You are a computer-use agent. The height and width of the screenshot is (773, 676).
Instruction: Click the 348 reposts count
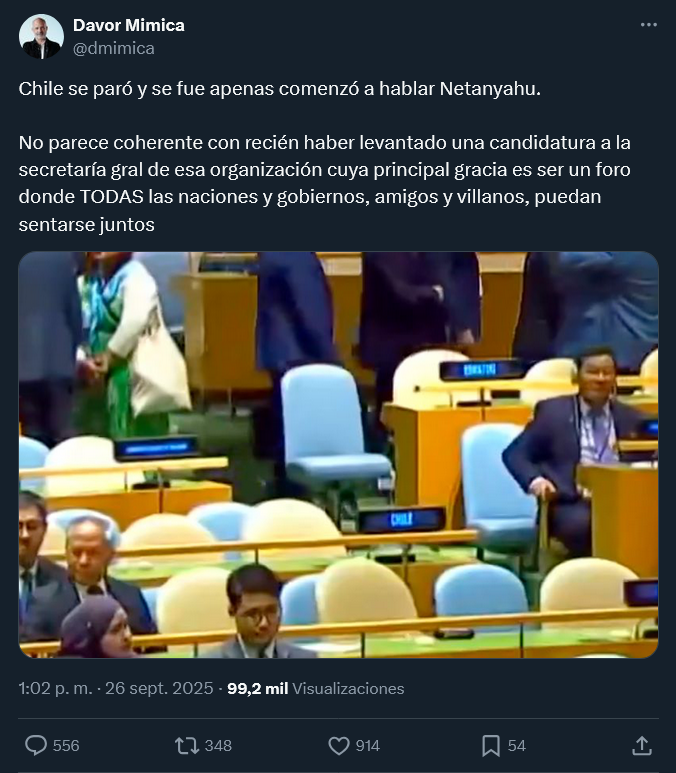218,745
